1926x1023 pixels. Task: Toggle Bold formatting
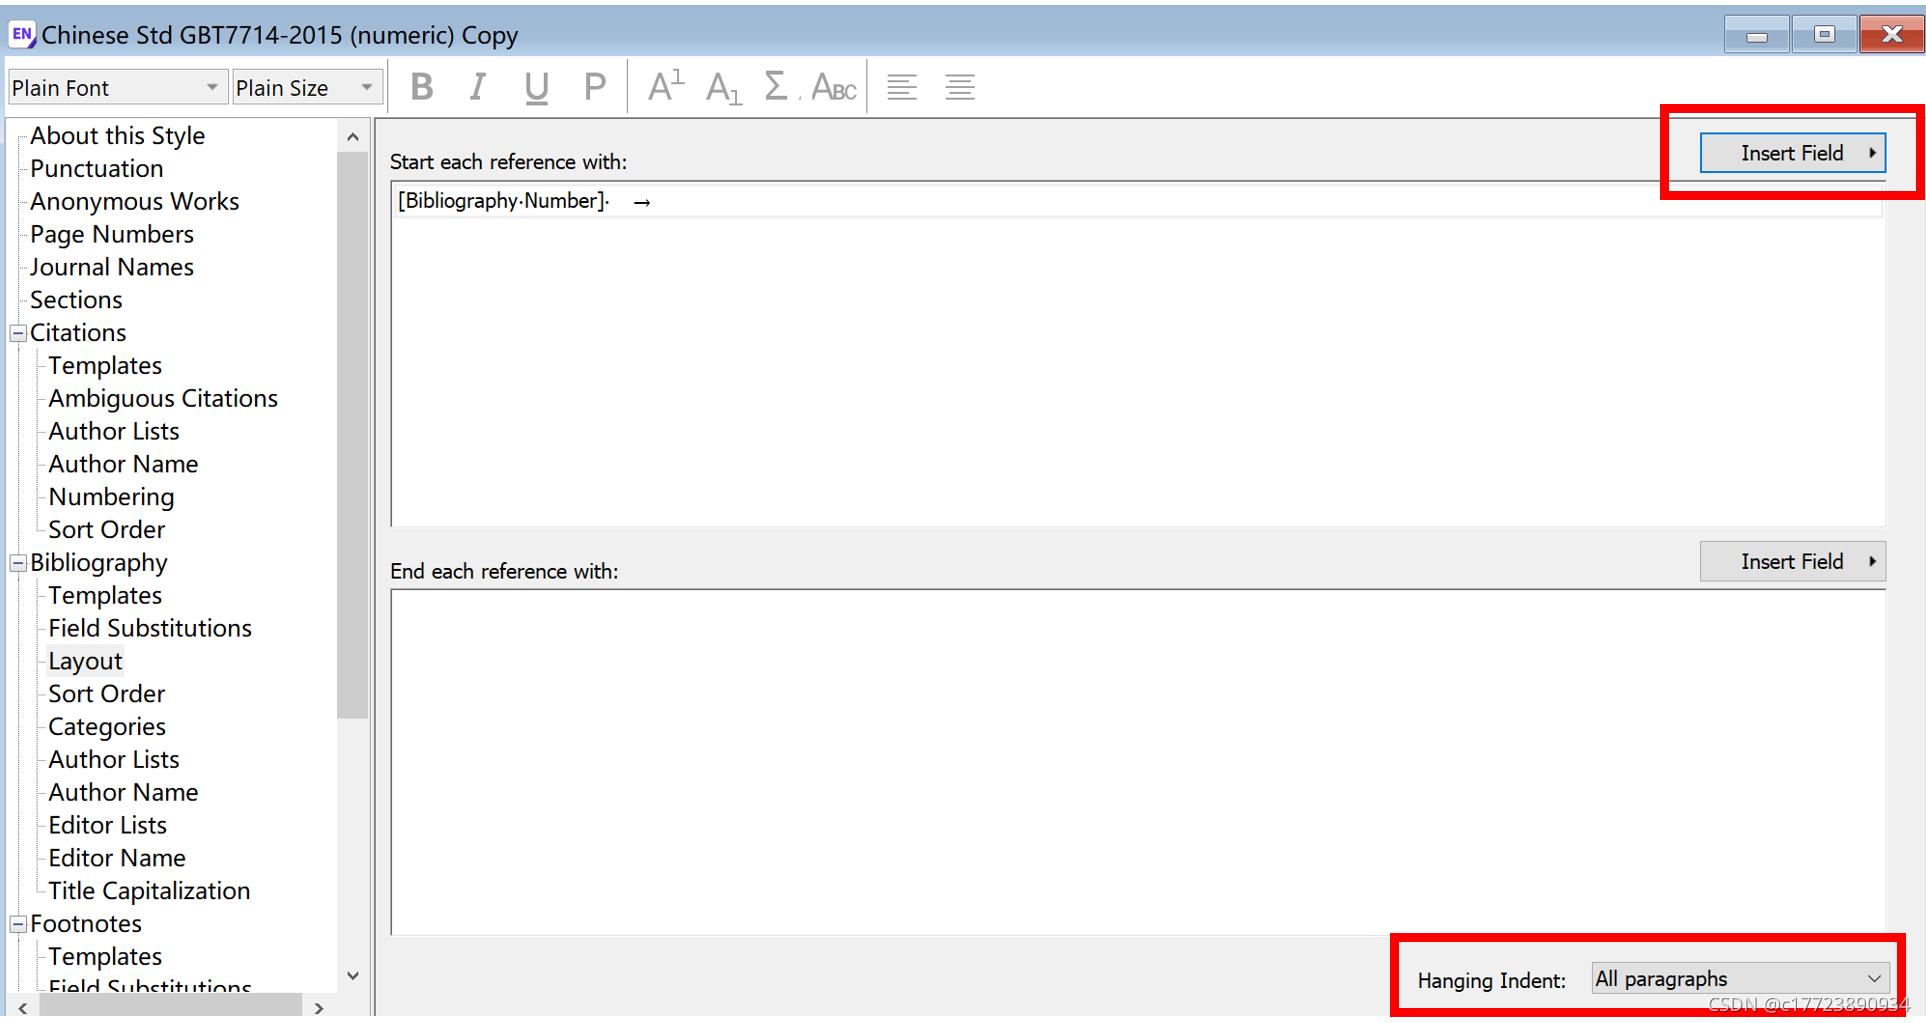pos(422,88)
